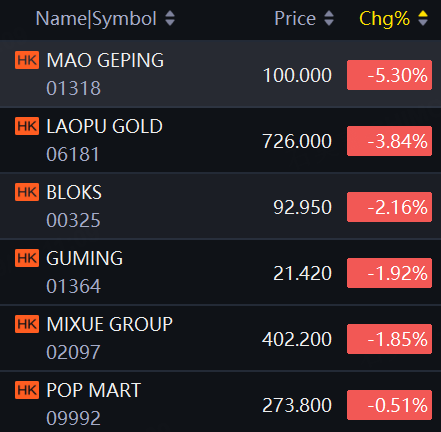
Task: Toggle the Chg% sort order arrows
Action: click(423, 18)
